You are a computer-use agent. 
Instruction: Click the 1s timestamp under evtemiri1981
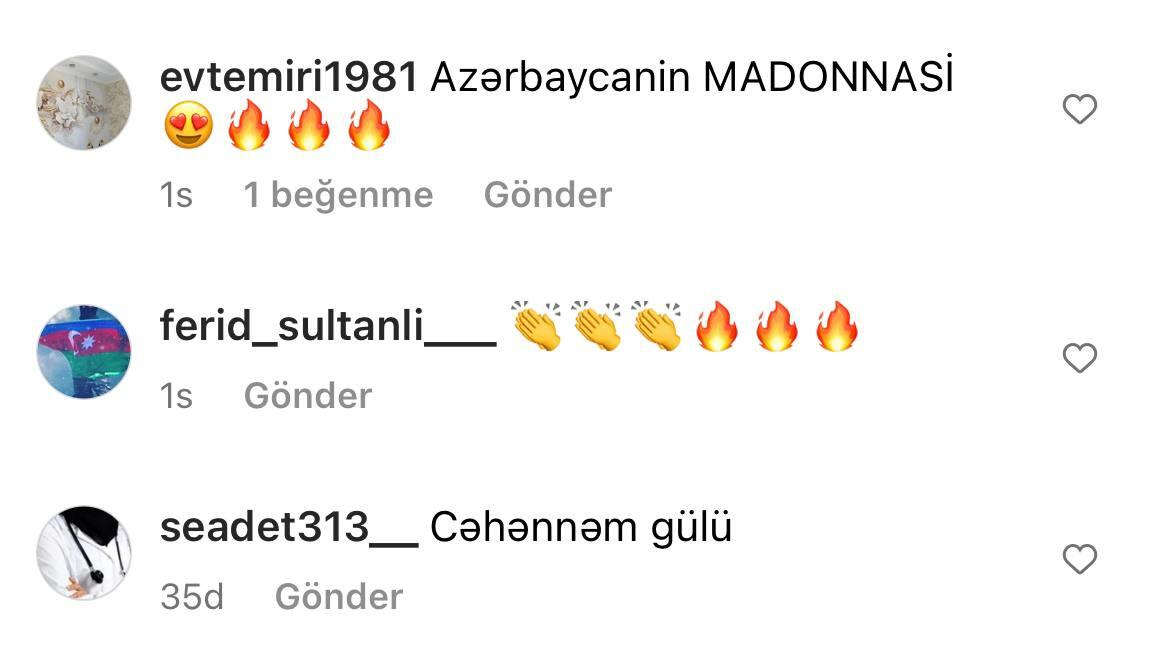(x=176, y=196)
